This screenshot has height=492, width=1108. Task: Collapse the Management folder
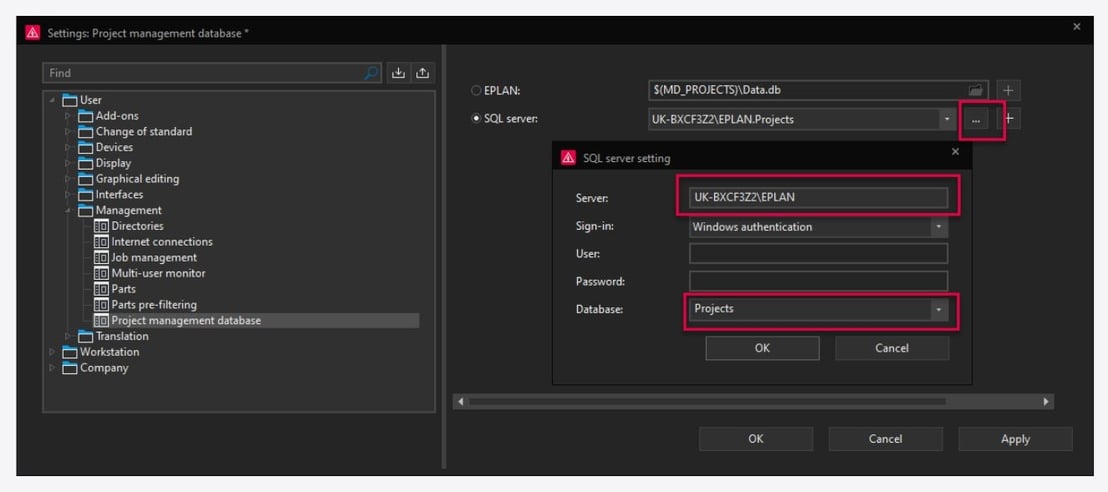click(x=69, y=210)
